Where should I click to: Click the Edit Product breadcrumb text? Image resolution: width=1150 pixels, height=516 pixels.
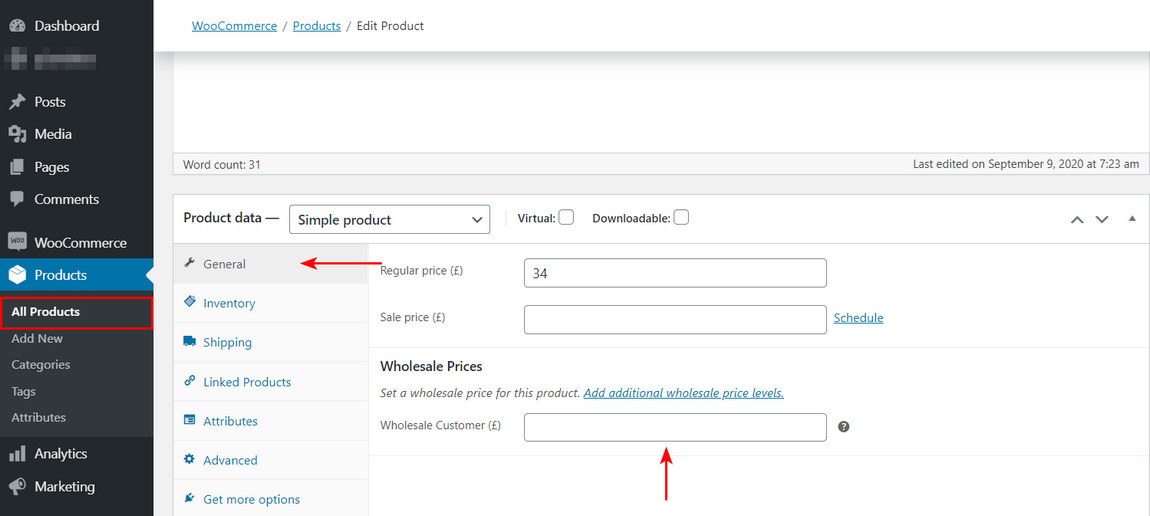point(390,26)
